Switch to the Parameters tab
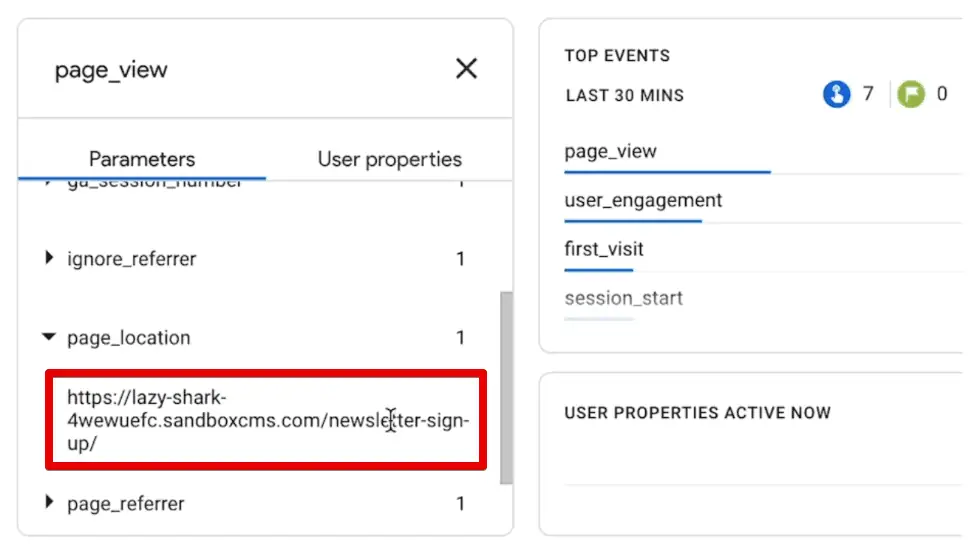This screenshot has width=970, height=550. click(142, 160)
